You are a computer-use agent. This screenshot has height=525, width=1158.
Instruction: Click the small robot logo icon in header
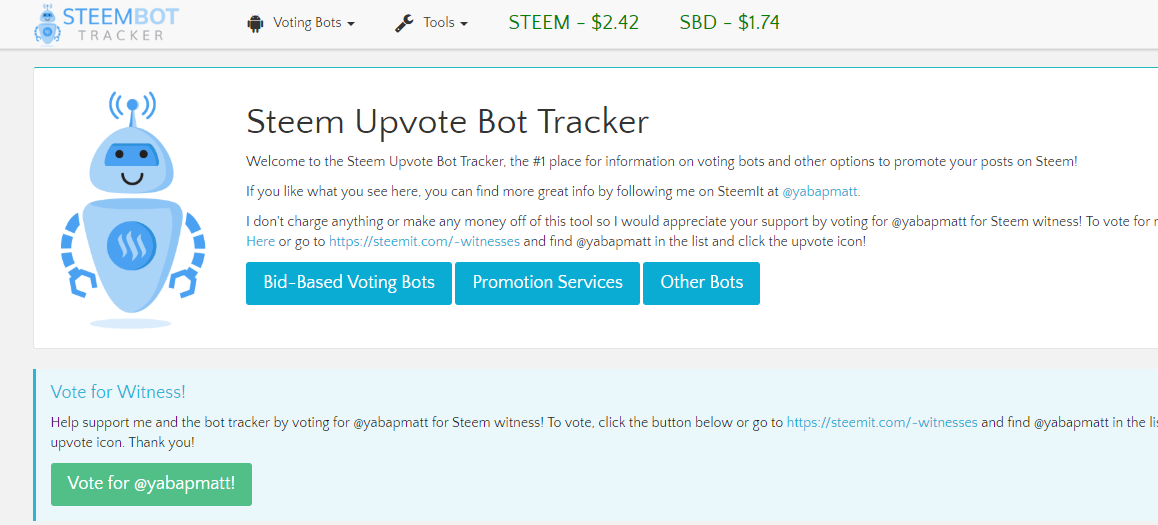(47, 23)
